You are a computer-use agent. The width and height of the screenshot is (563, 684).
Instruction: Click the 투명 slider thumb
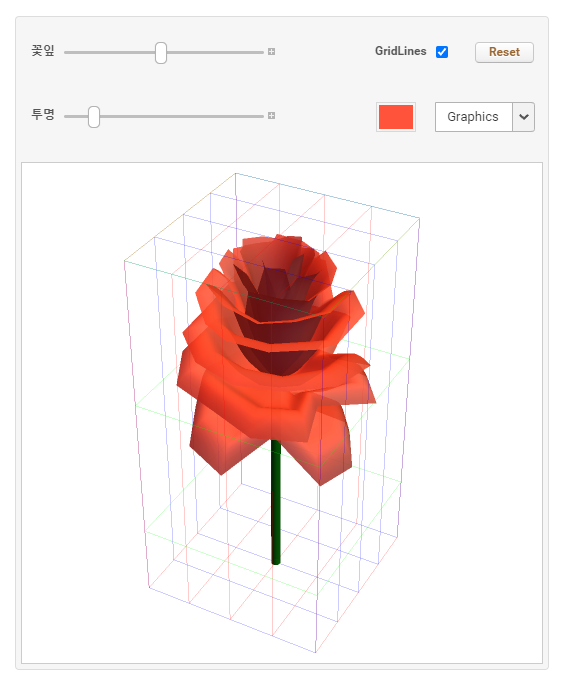pos(94,117)
